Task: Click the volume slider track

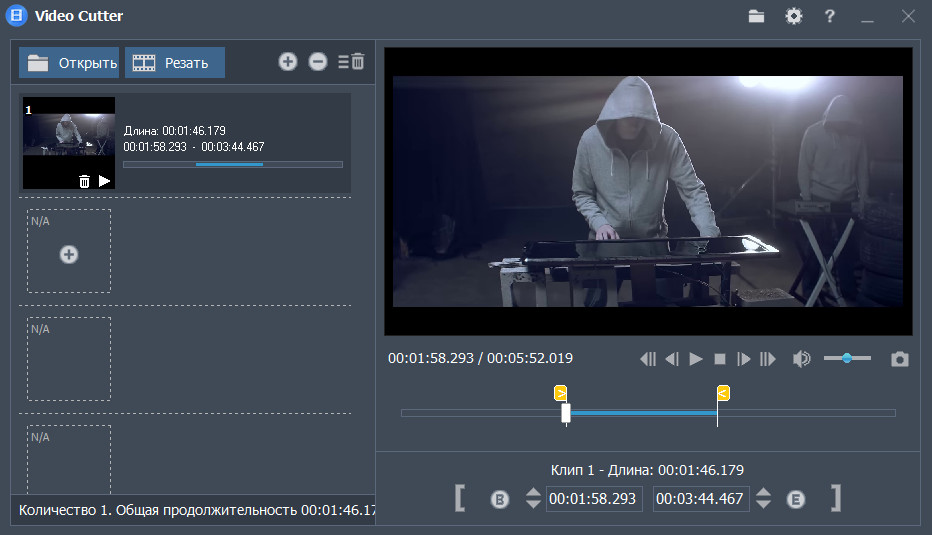Action: pyautogui.click(x=847, y=358)
